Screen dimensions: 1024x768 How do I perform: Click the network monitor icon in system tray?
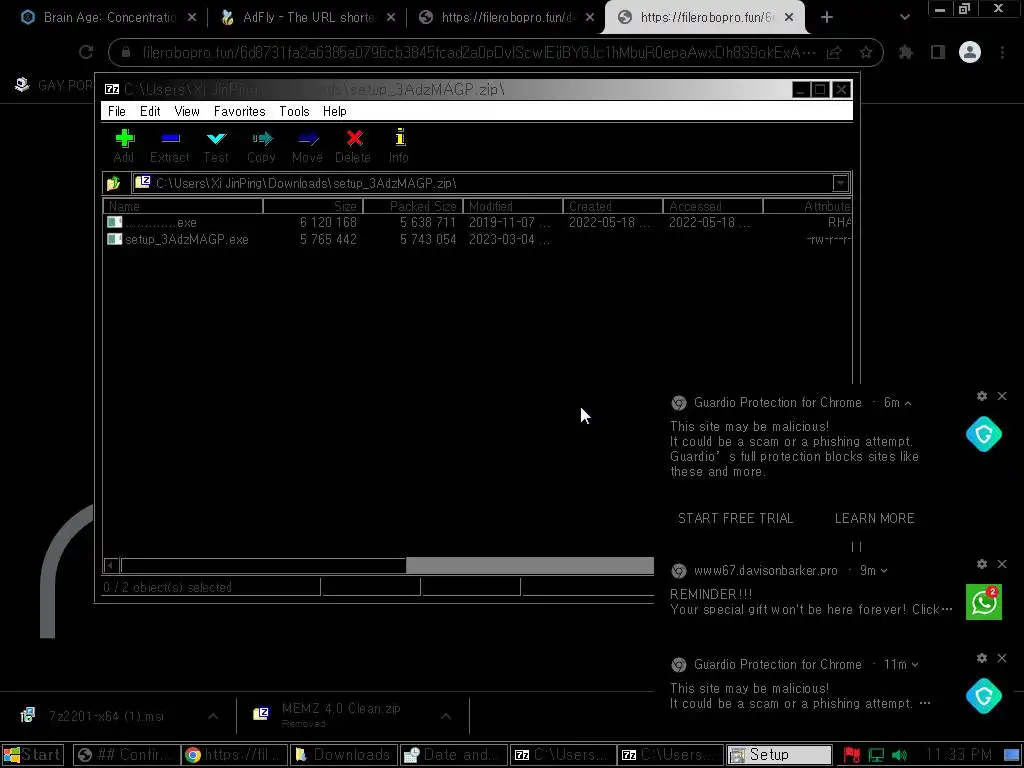[x=876, y=756]
